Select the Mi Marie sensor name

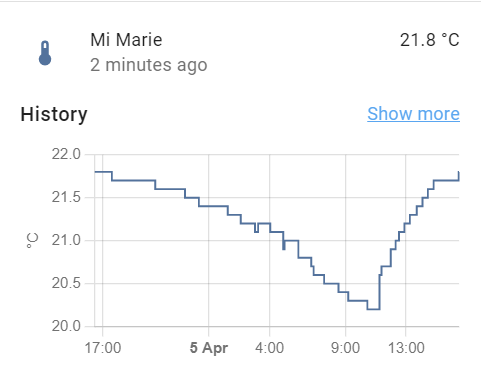[126, 40]
